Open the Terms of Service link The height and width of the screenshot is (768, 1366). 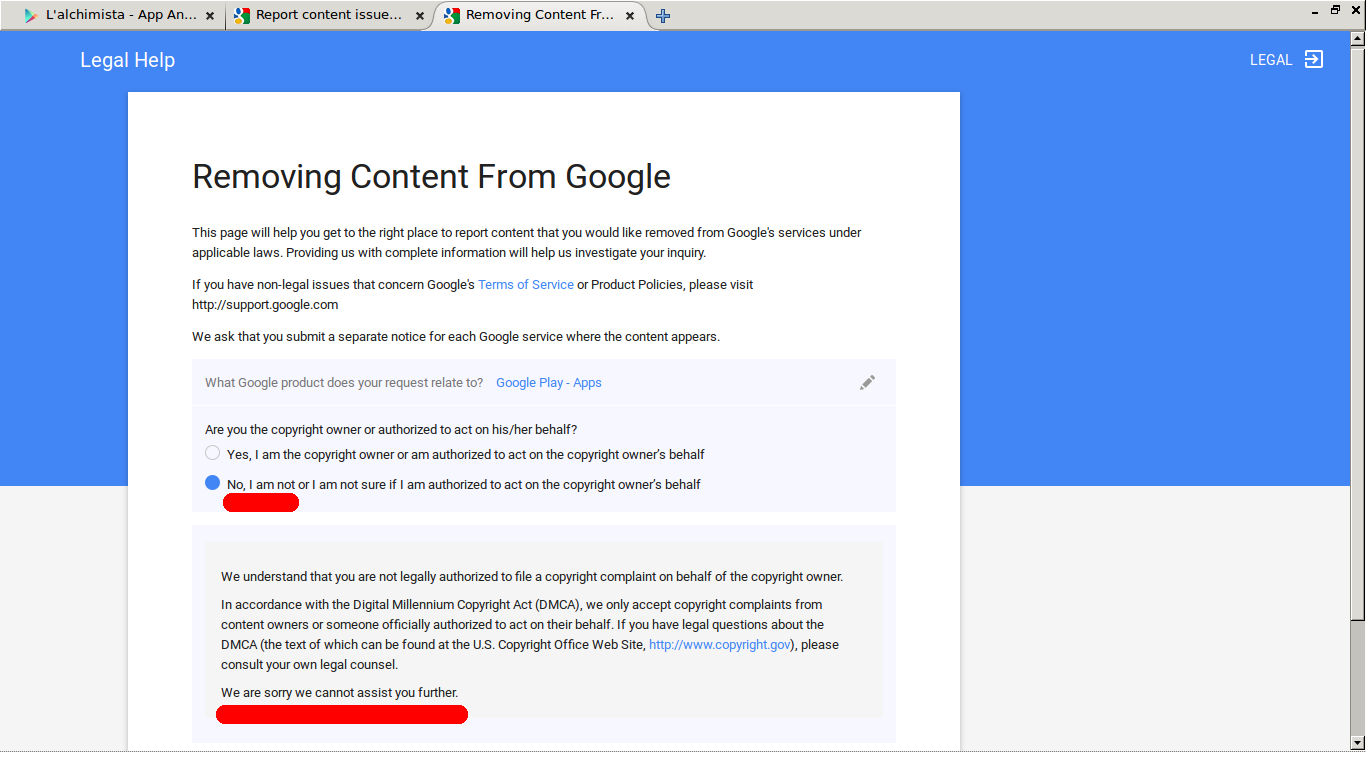[x=526, y=285]
